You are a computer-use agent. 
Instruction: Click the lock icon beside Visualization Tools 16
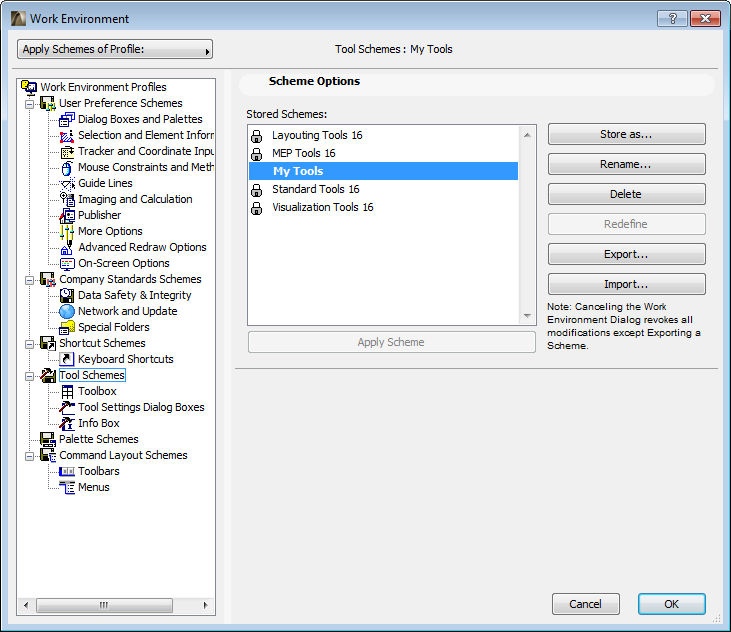pyautogui.click(x=256, y=208)
